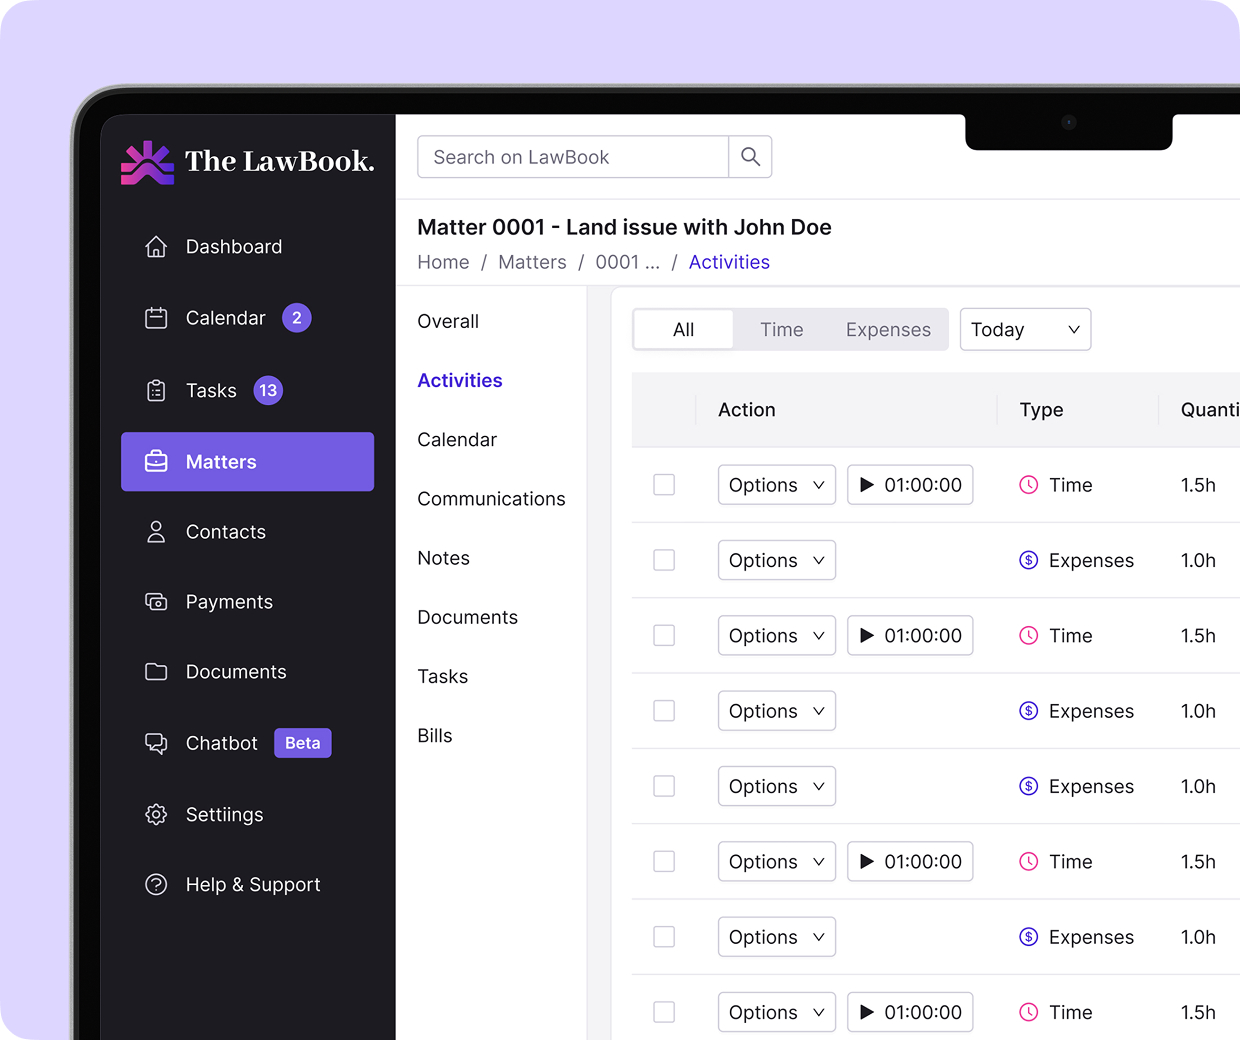Open the Options dropdown in the eighth row

pos(777,1012)
